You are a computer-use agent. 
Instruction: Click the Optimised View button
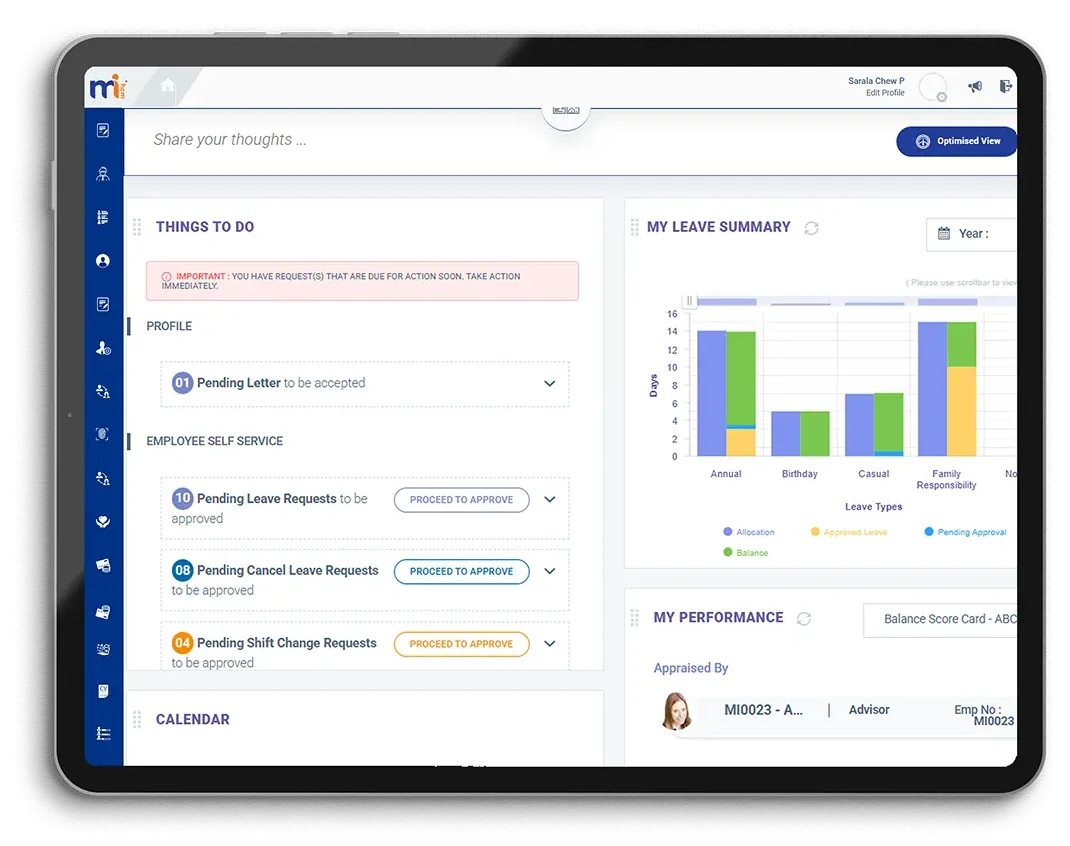coord(956,141)
